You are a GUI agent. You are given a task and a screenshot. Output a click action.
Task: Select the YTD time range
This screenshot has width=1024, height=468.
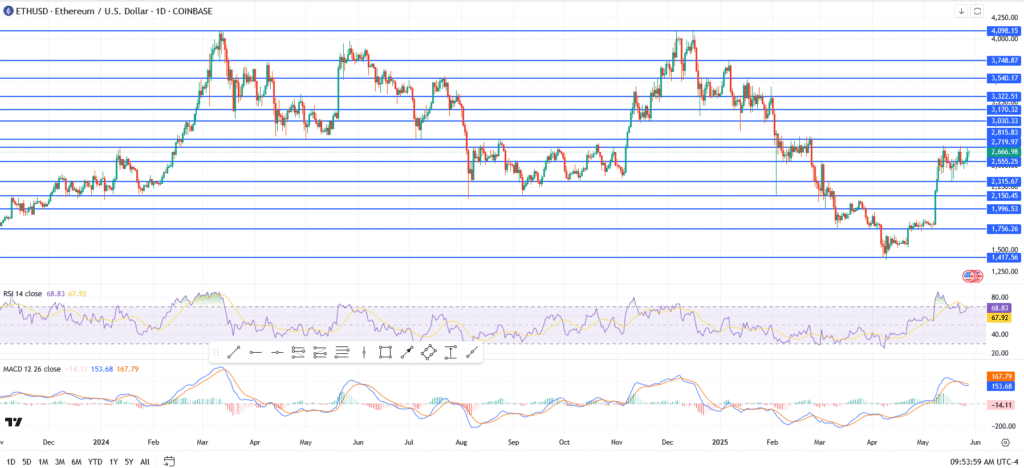tap(95, 461)
